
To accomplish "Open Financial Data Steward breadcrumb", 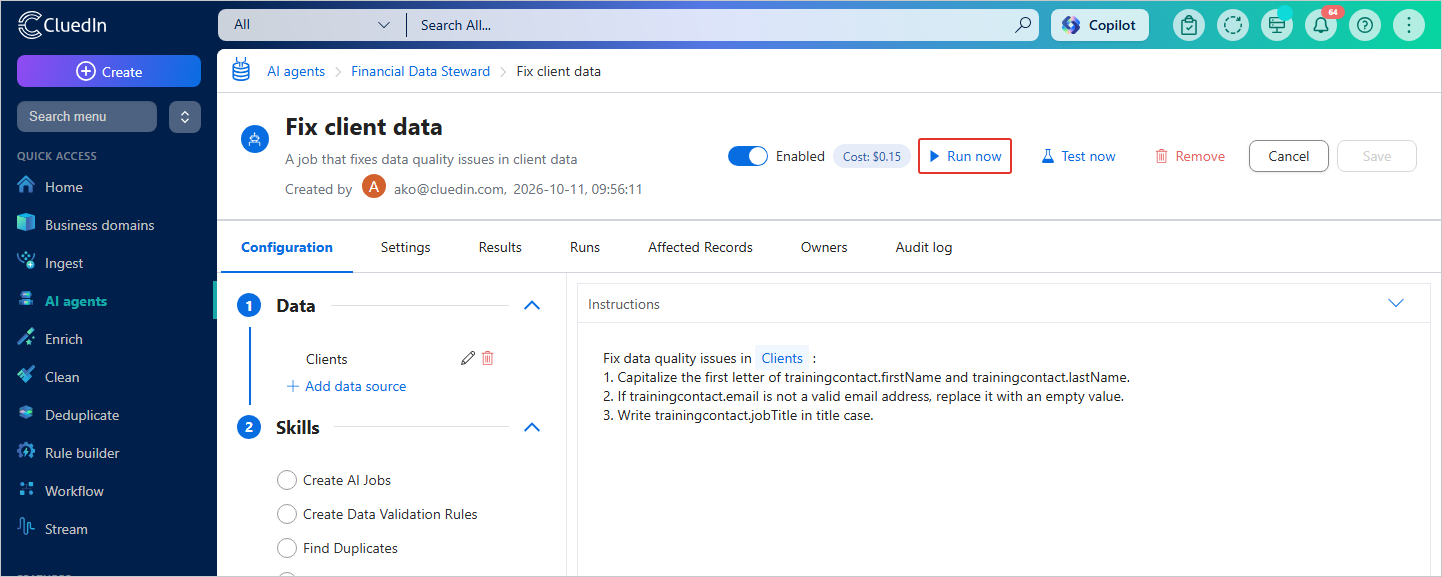I will coord(421,71).
